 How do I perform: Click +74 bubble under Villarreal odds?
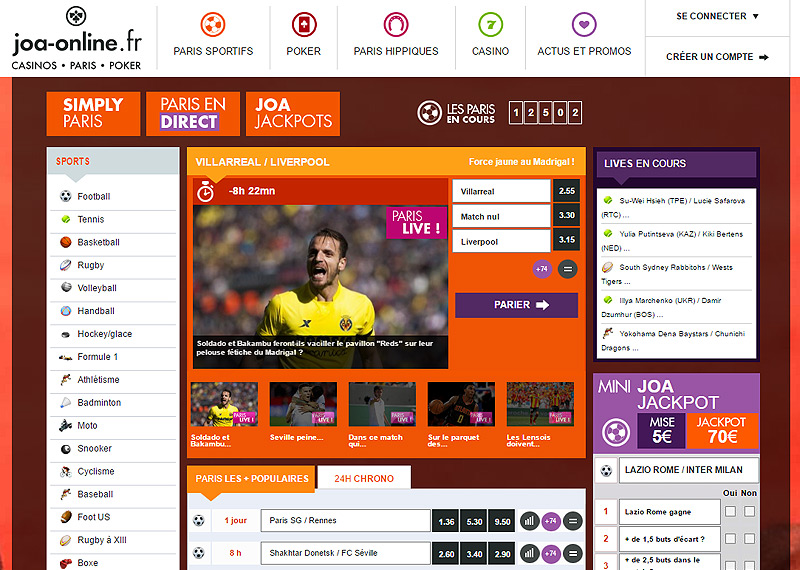coord(542,268)
